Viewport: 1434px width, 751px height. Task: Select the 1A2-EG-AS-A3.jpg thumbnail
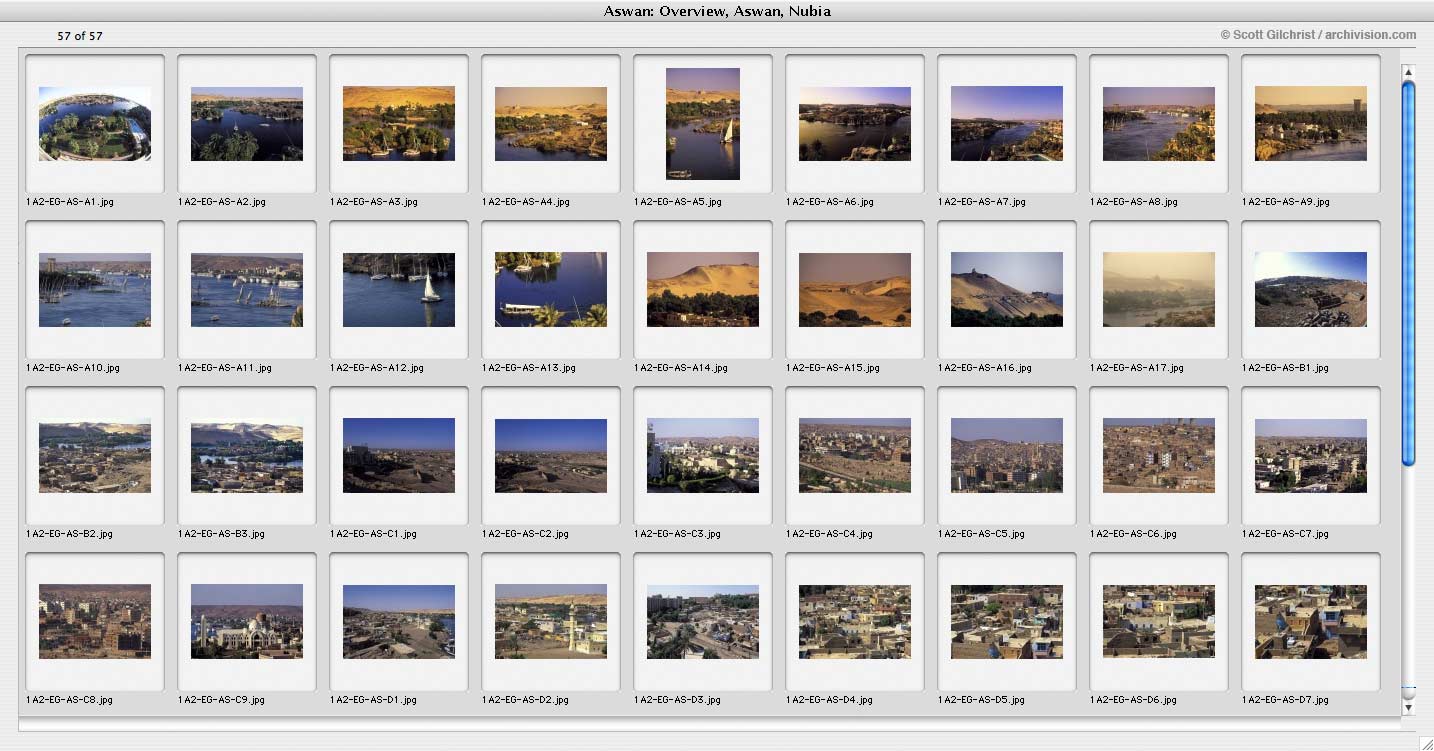[x=399, y=124]
